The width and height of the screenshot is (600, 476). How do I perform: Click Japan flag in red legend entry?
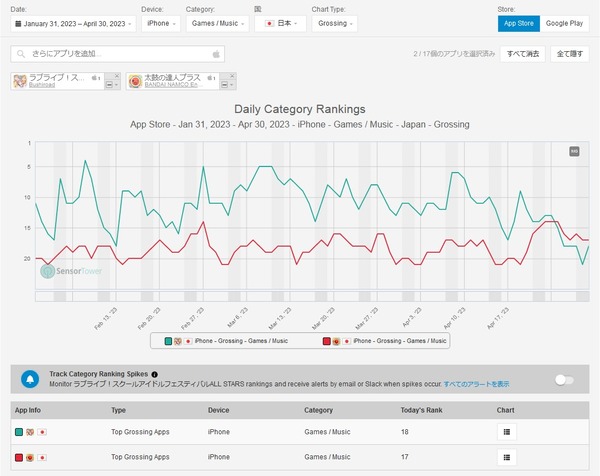pos(346,341)
